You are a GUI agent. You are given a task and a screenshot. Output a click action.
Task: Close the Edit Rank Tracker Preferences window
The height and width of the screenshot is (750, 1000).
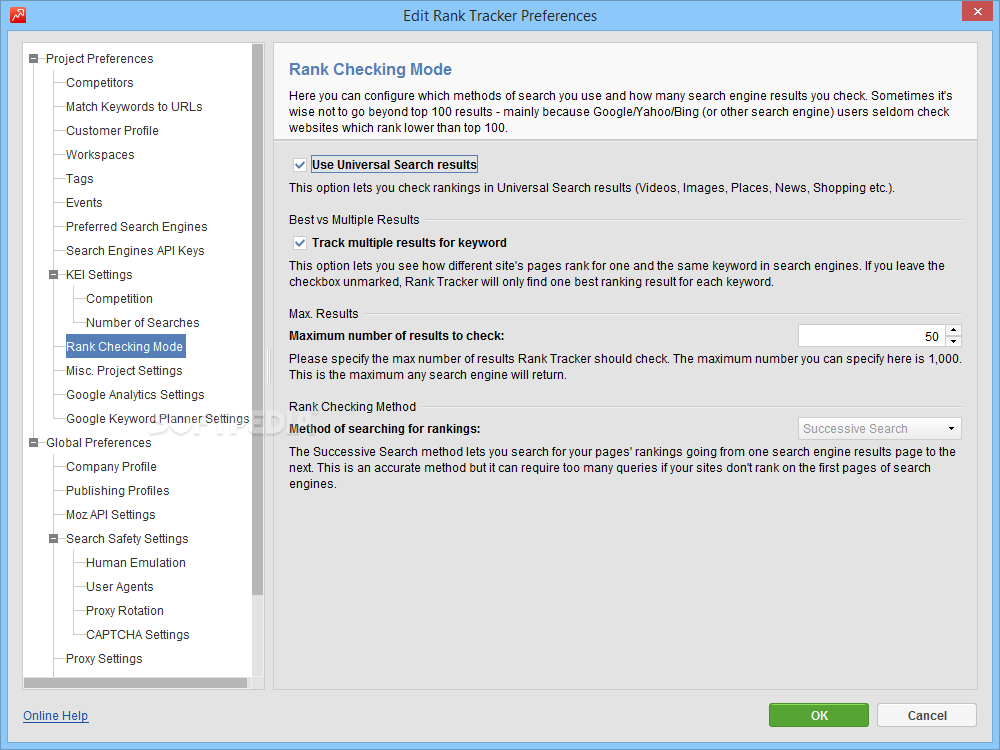tap(978, 11)
